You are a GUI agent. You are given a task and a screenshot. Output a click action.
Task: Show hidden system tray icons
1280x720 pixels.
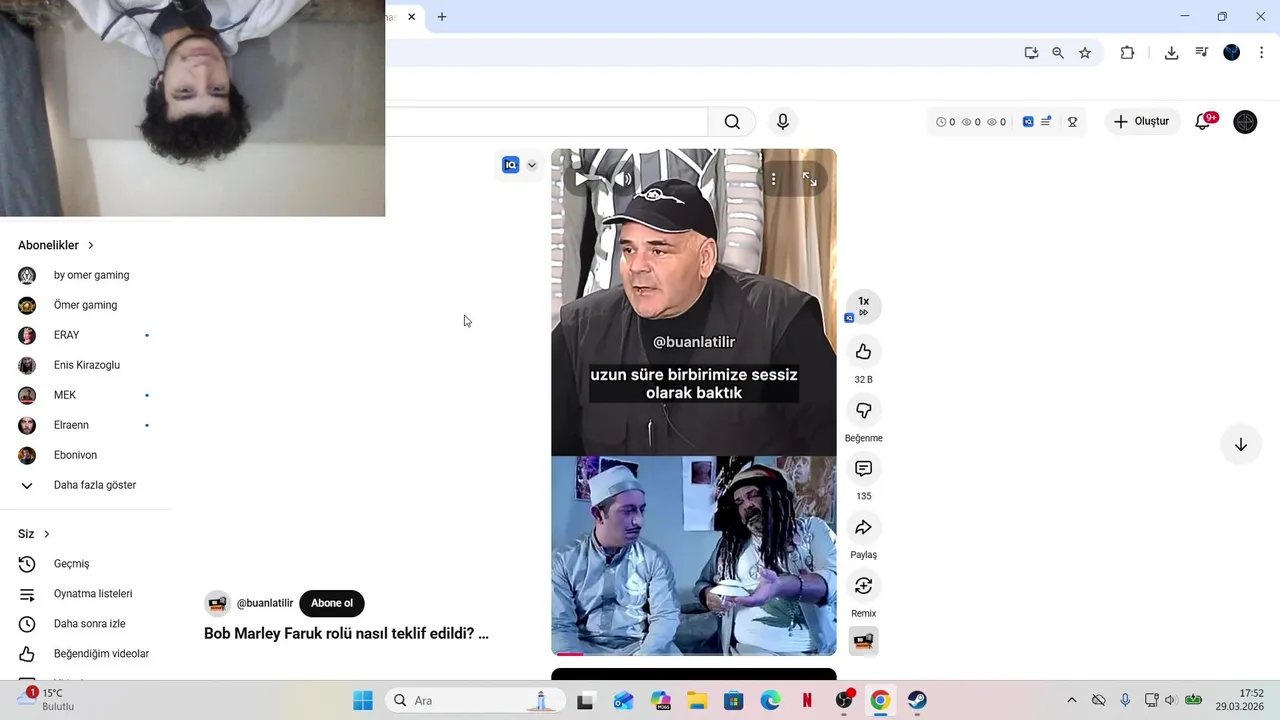point(1072,700)
